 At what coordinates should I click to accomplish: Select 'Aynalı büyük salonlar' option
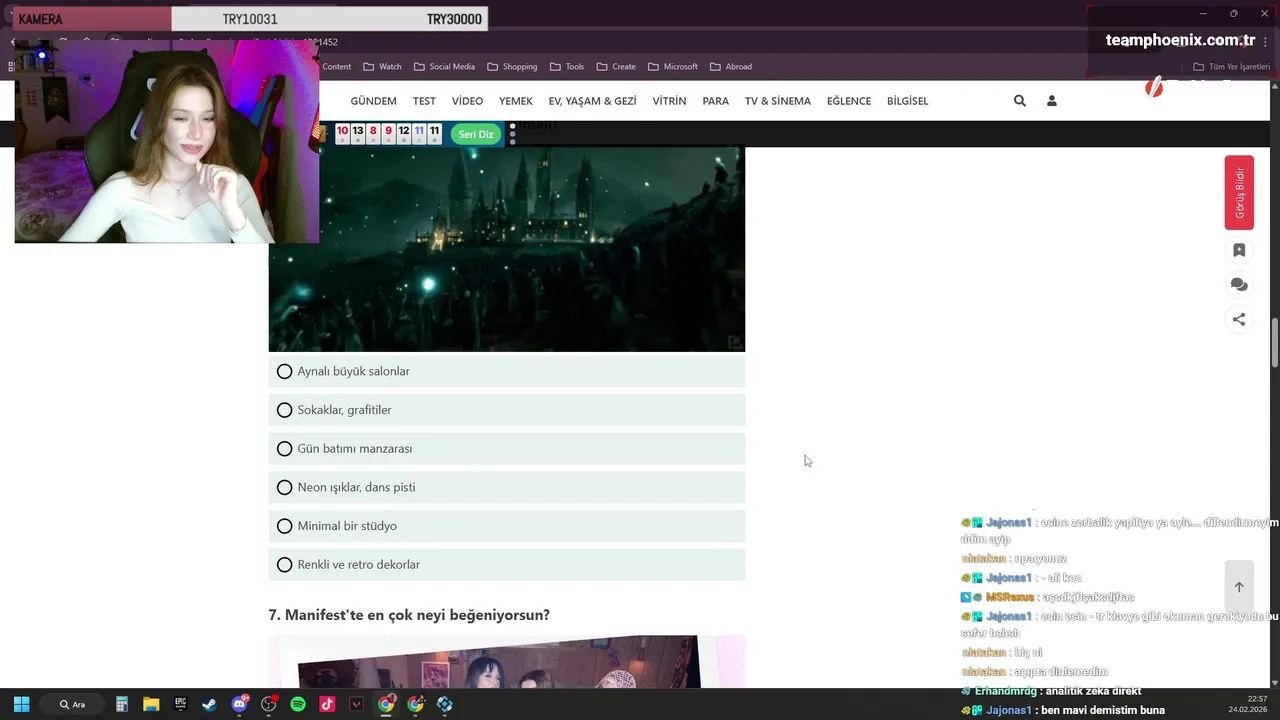coord(507,371)
